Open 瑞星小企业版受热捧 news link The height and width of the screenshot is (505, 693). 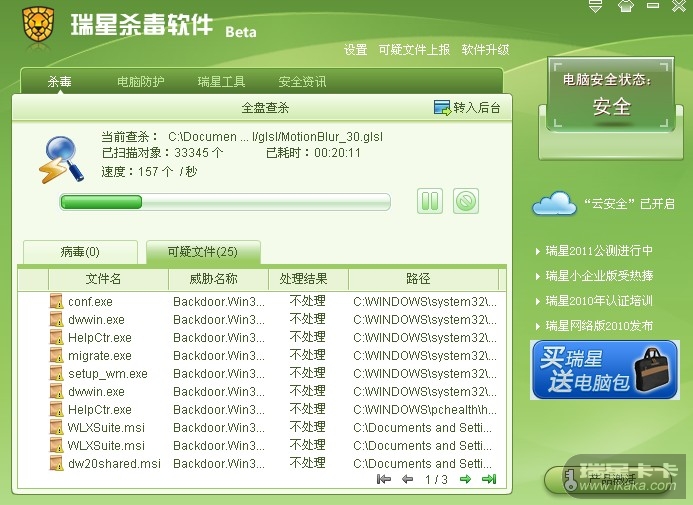coord(599,276)
